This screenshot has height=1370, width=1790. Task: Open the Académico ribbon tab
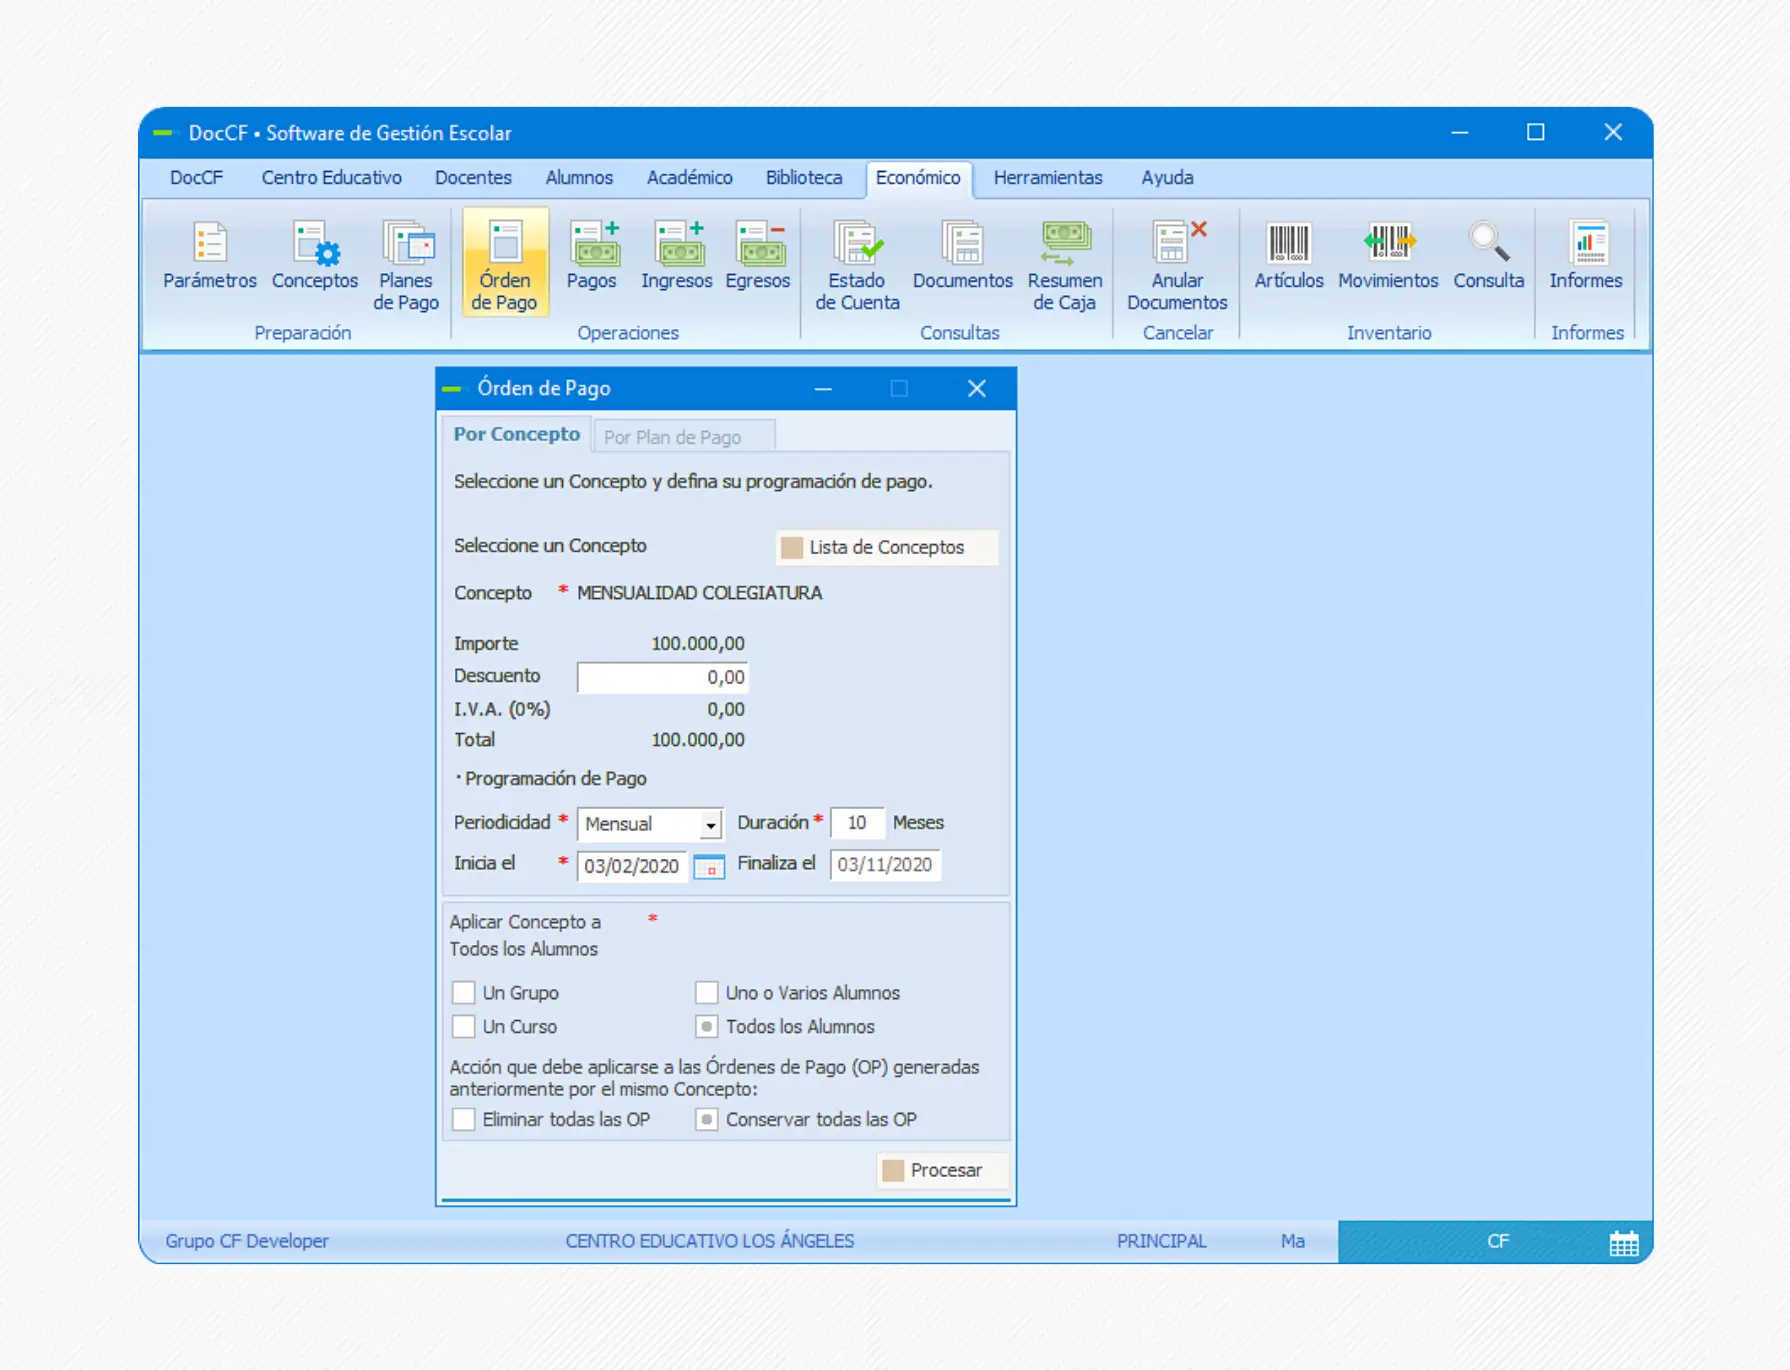pyautogui.click(x=689, y=178)
